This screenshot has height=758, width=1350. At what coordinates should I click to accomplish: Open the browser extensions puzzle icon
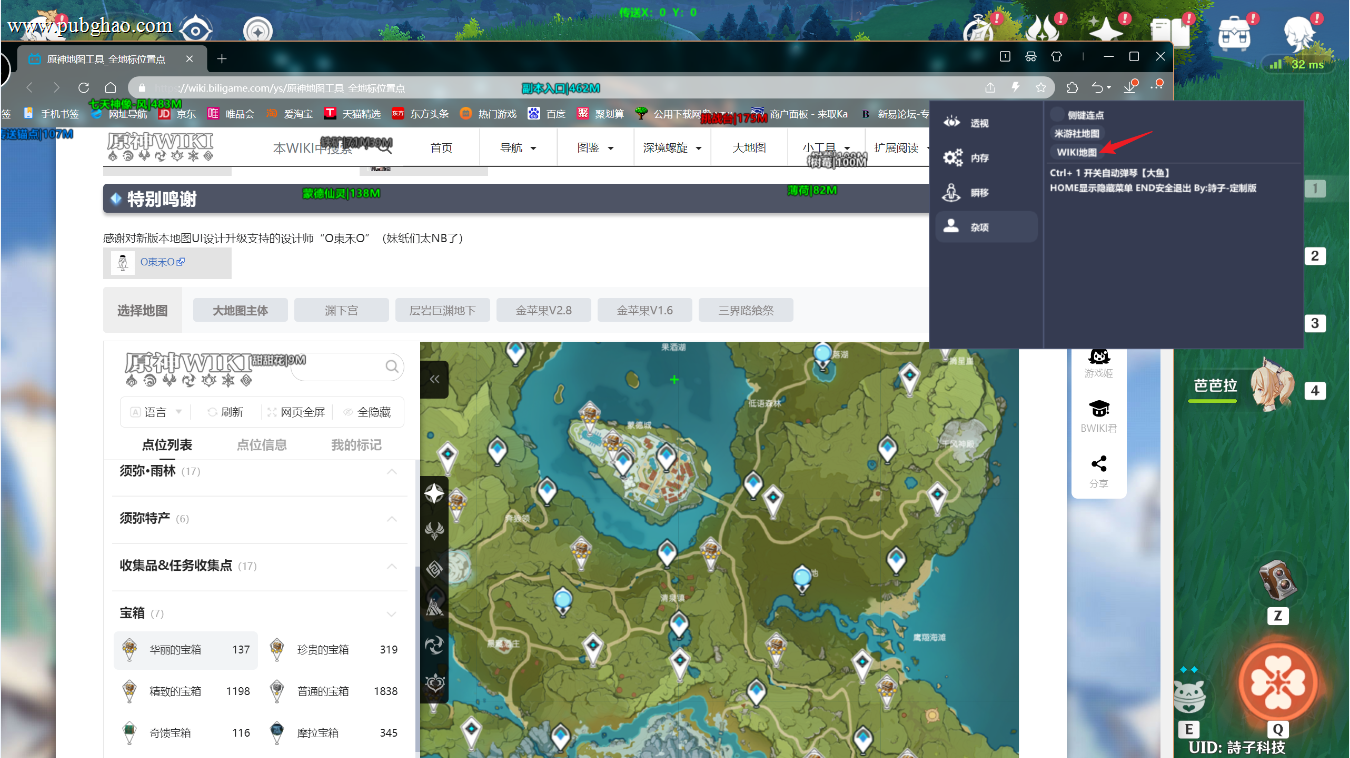pyautogui.click(x=1072, y=87)
